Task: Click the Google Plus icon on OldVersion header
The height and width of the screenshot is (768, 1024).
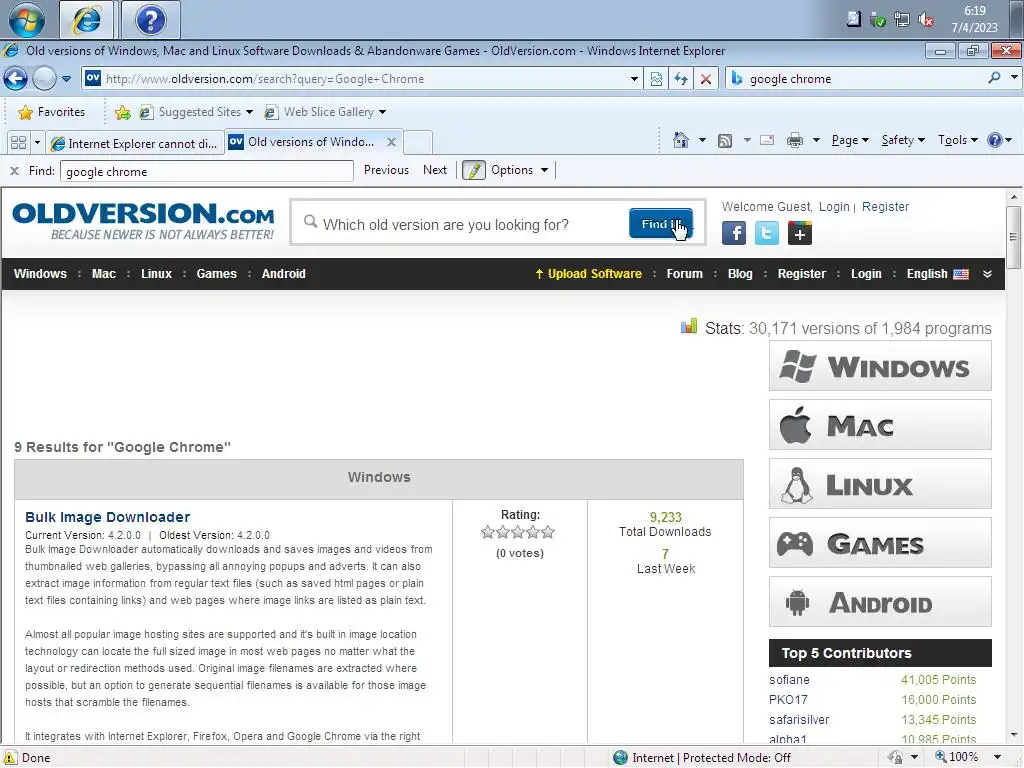Action: click(800, 233)
